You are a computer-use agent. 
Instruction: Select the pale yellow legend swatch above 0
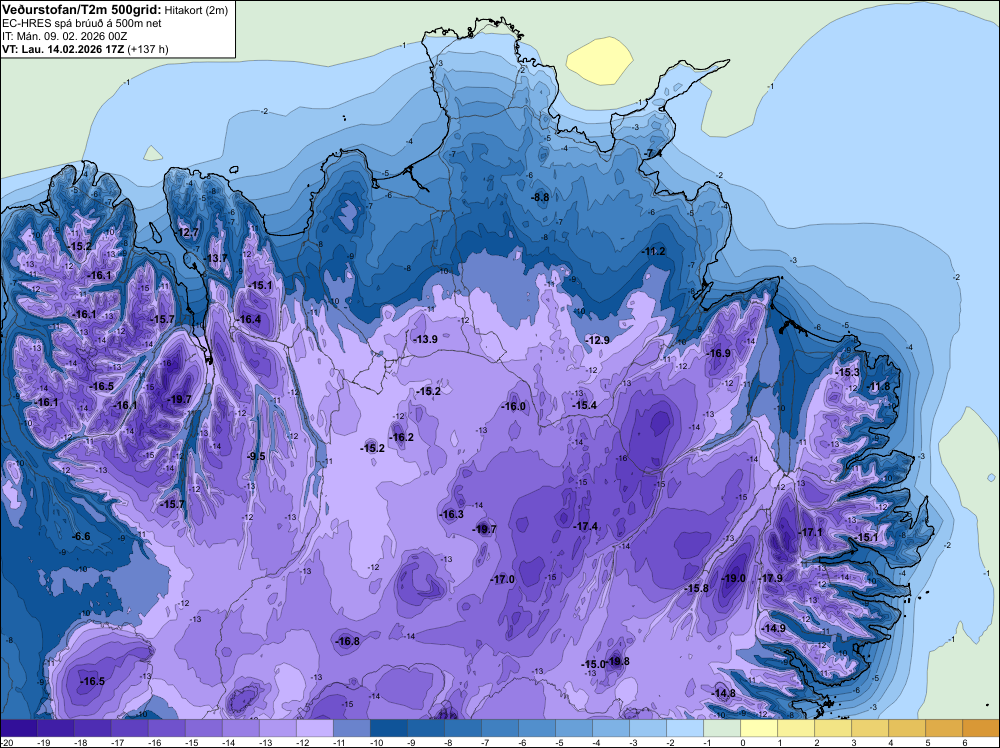758,728
